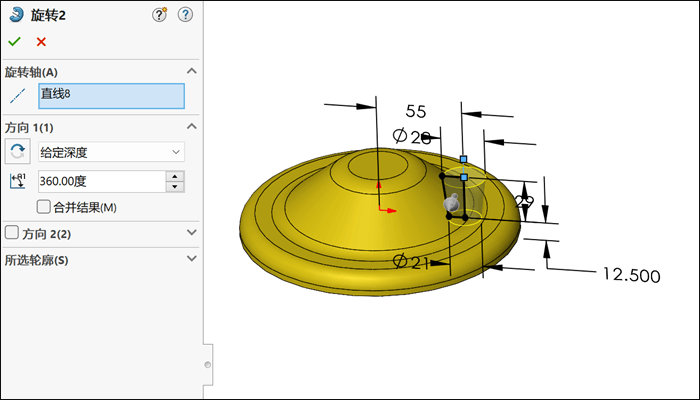The image size is (700, 400).
Task: Decrease angle with the down spinner arrow
Action: [x=175, y=187]
